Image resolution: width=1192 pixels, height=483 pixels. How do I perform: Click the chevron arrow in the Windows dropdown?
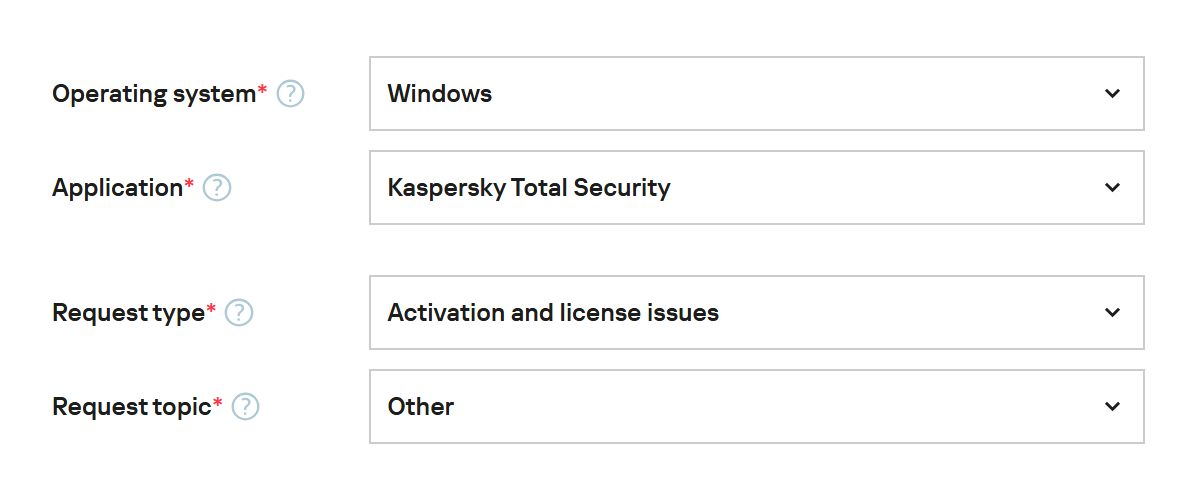(x=1112, y=94)
